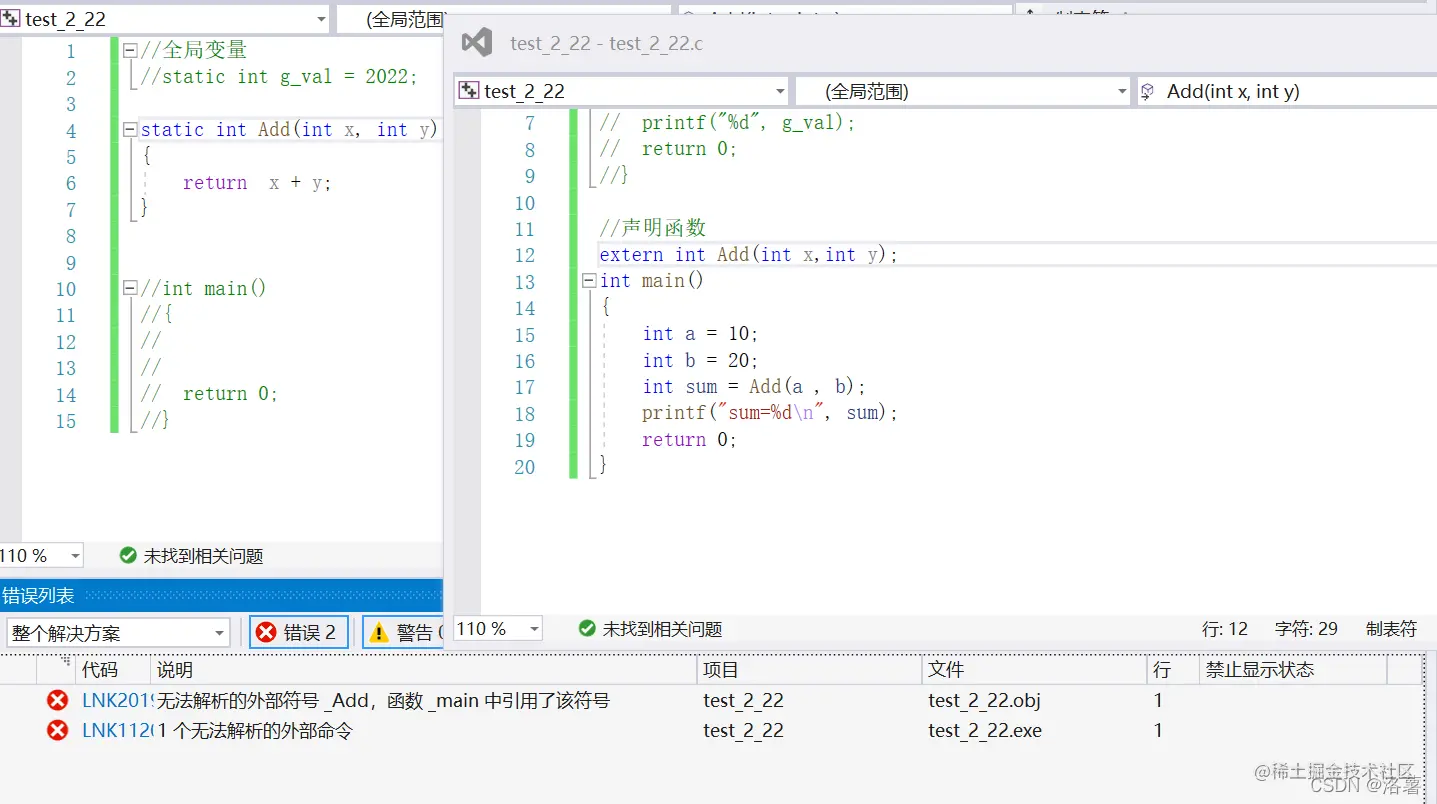
Task: Click 未找到相关问题 text in front window
Action: (662, 629)
